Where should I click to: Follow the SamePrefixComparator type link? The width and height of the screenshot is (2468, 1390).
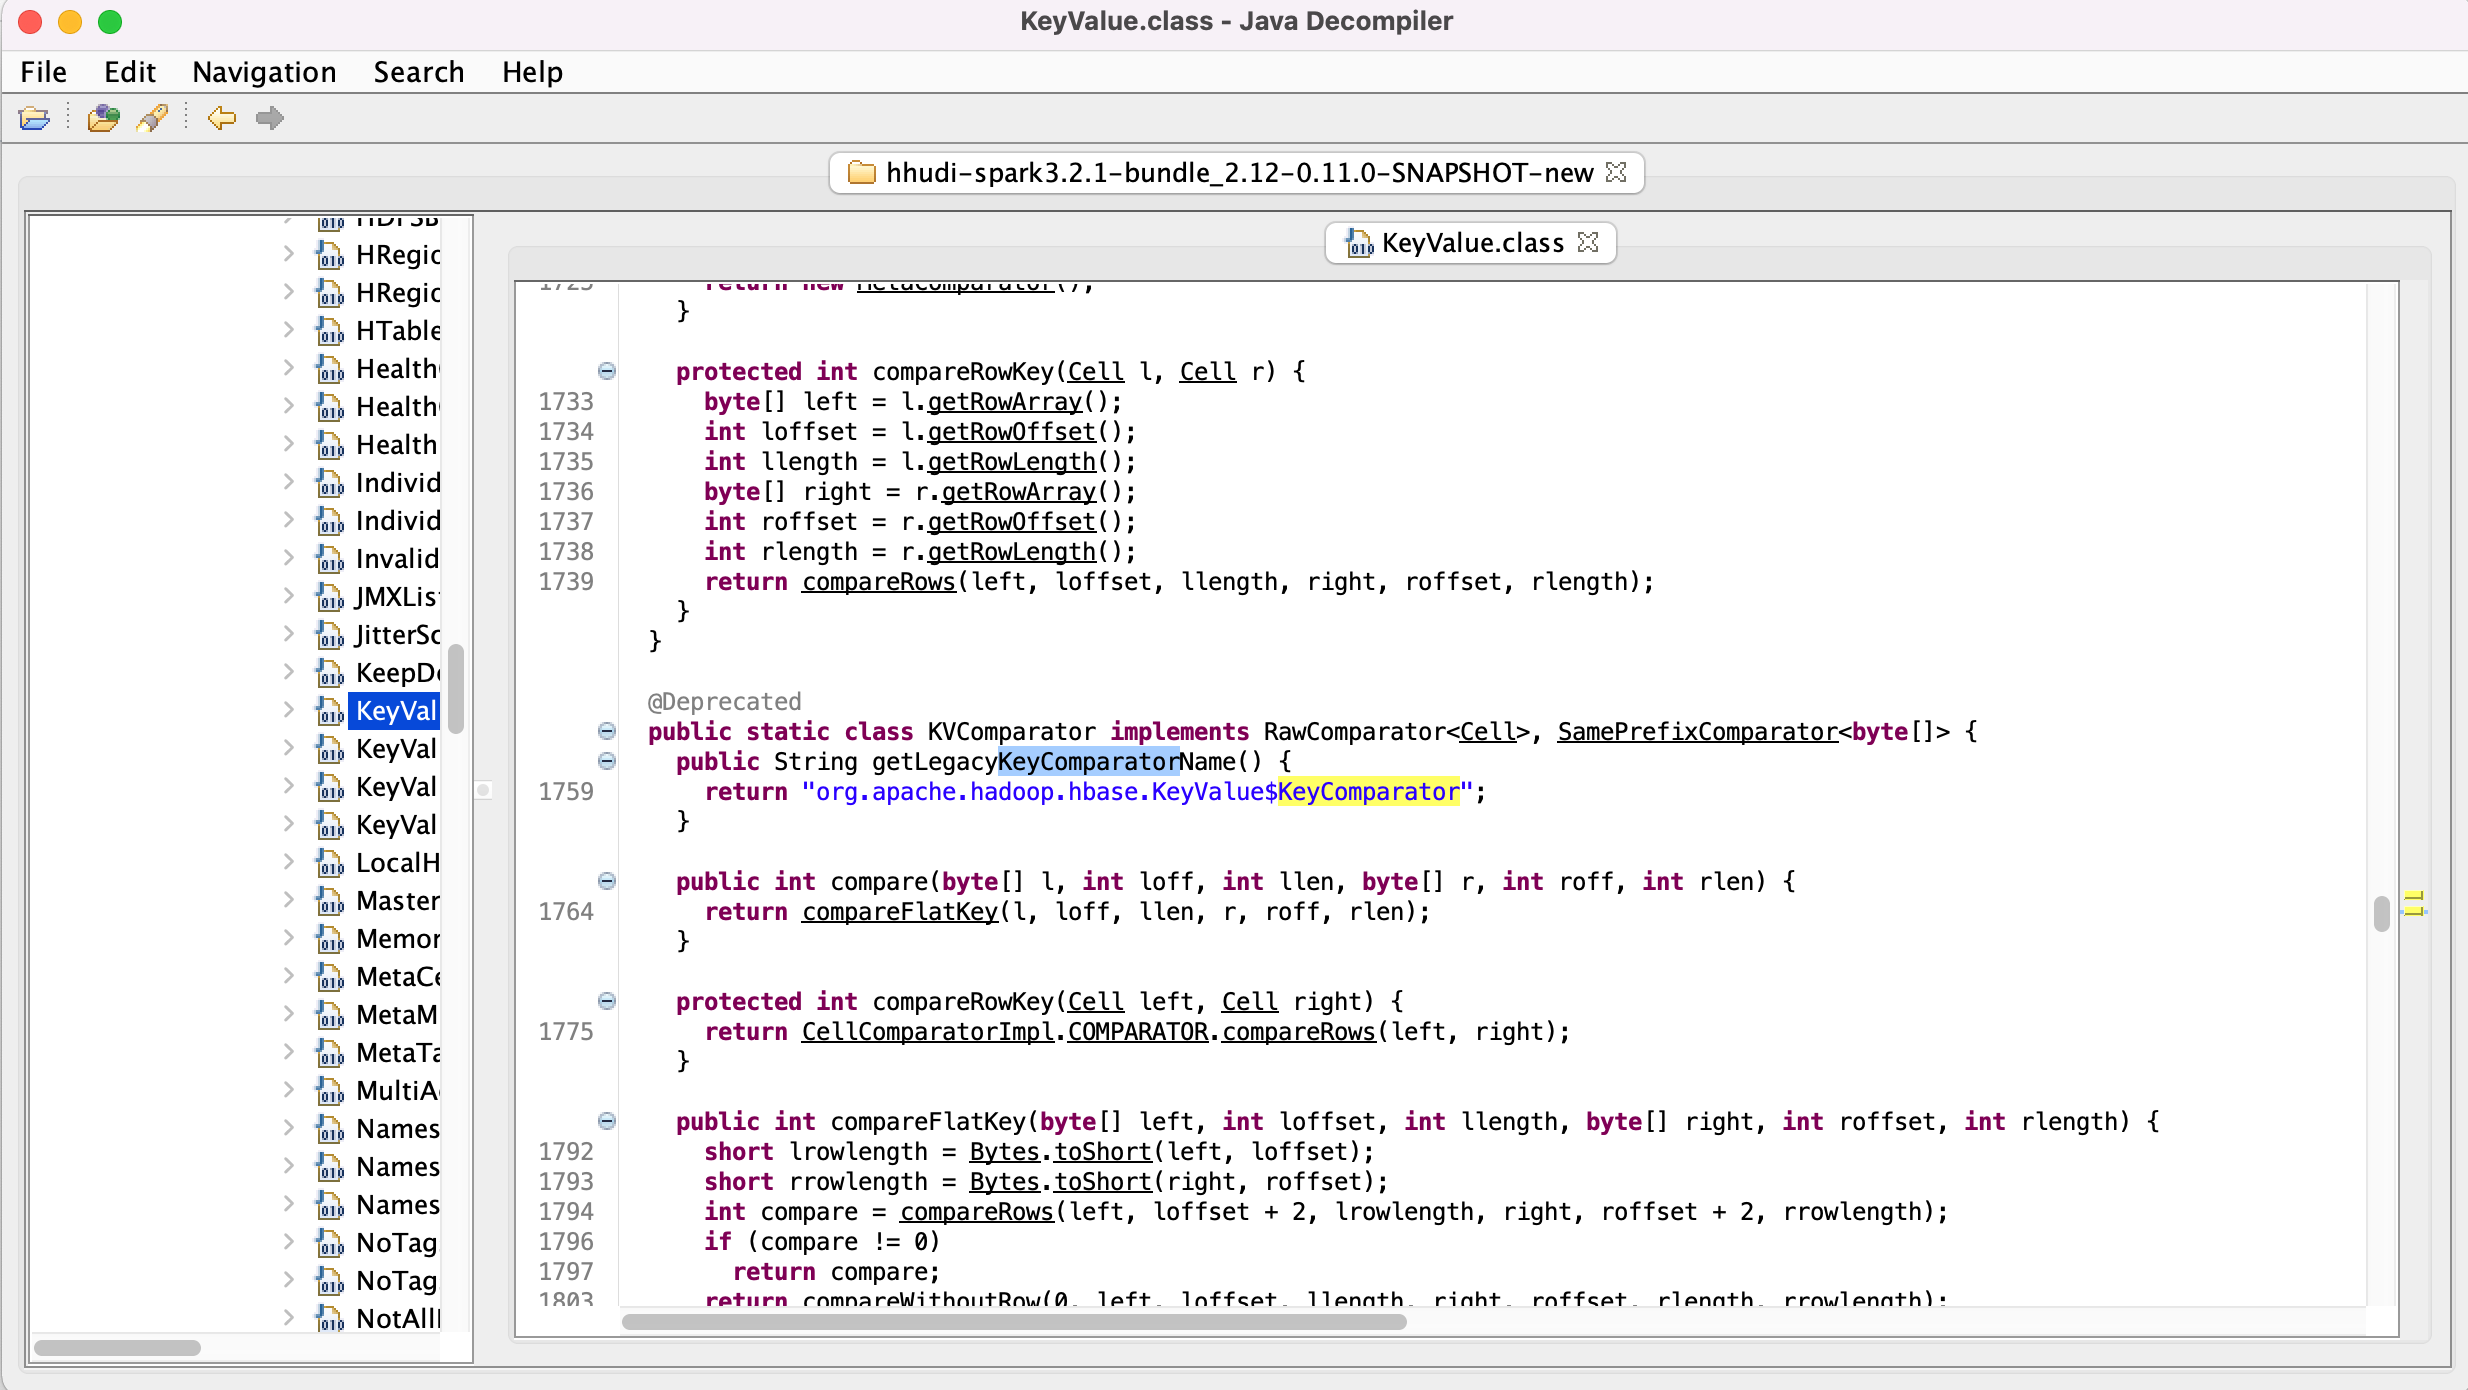click(x=1697, y=731)
